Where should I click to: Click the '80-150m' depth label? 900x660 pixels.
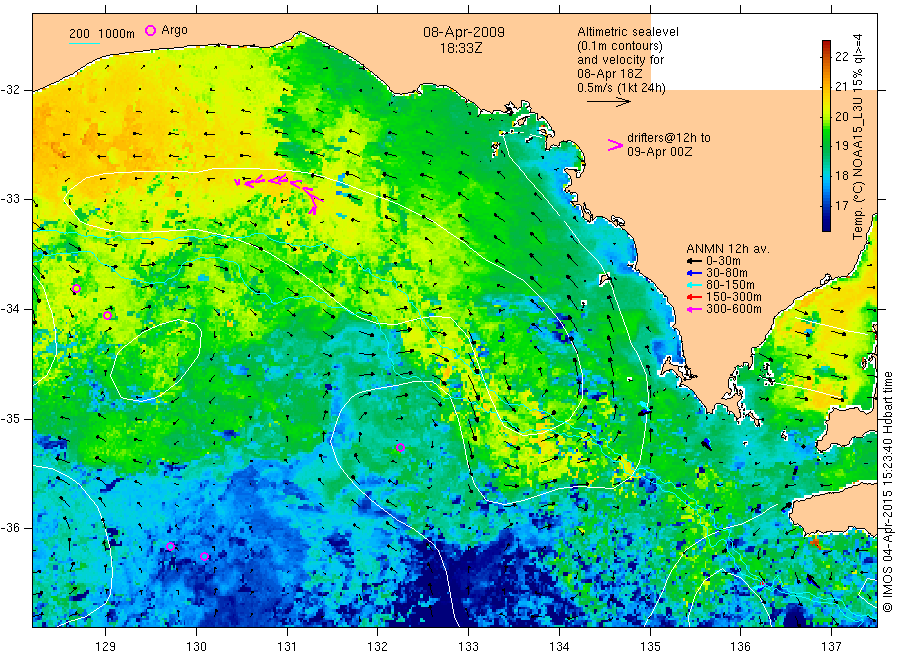(x=730, y=285)
